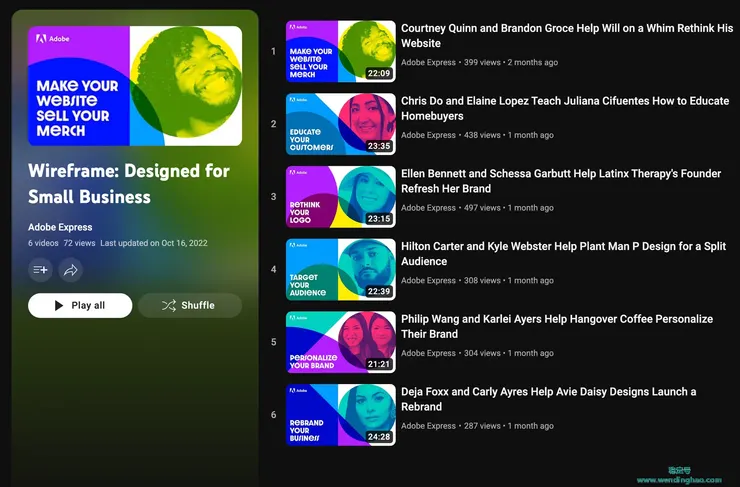Open Ellen Bennett and Schessa Garbutt video title

click(x=561, y=181)
